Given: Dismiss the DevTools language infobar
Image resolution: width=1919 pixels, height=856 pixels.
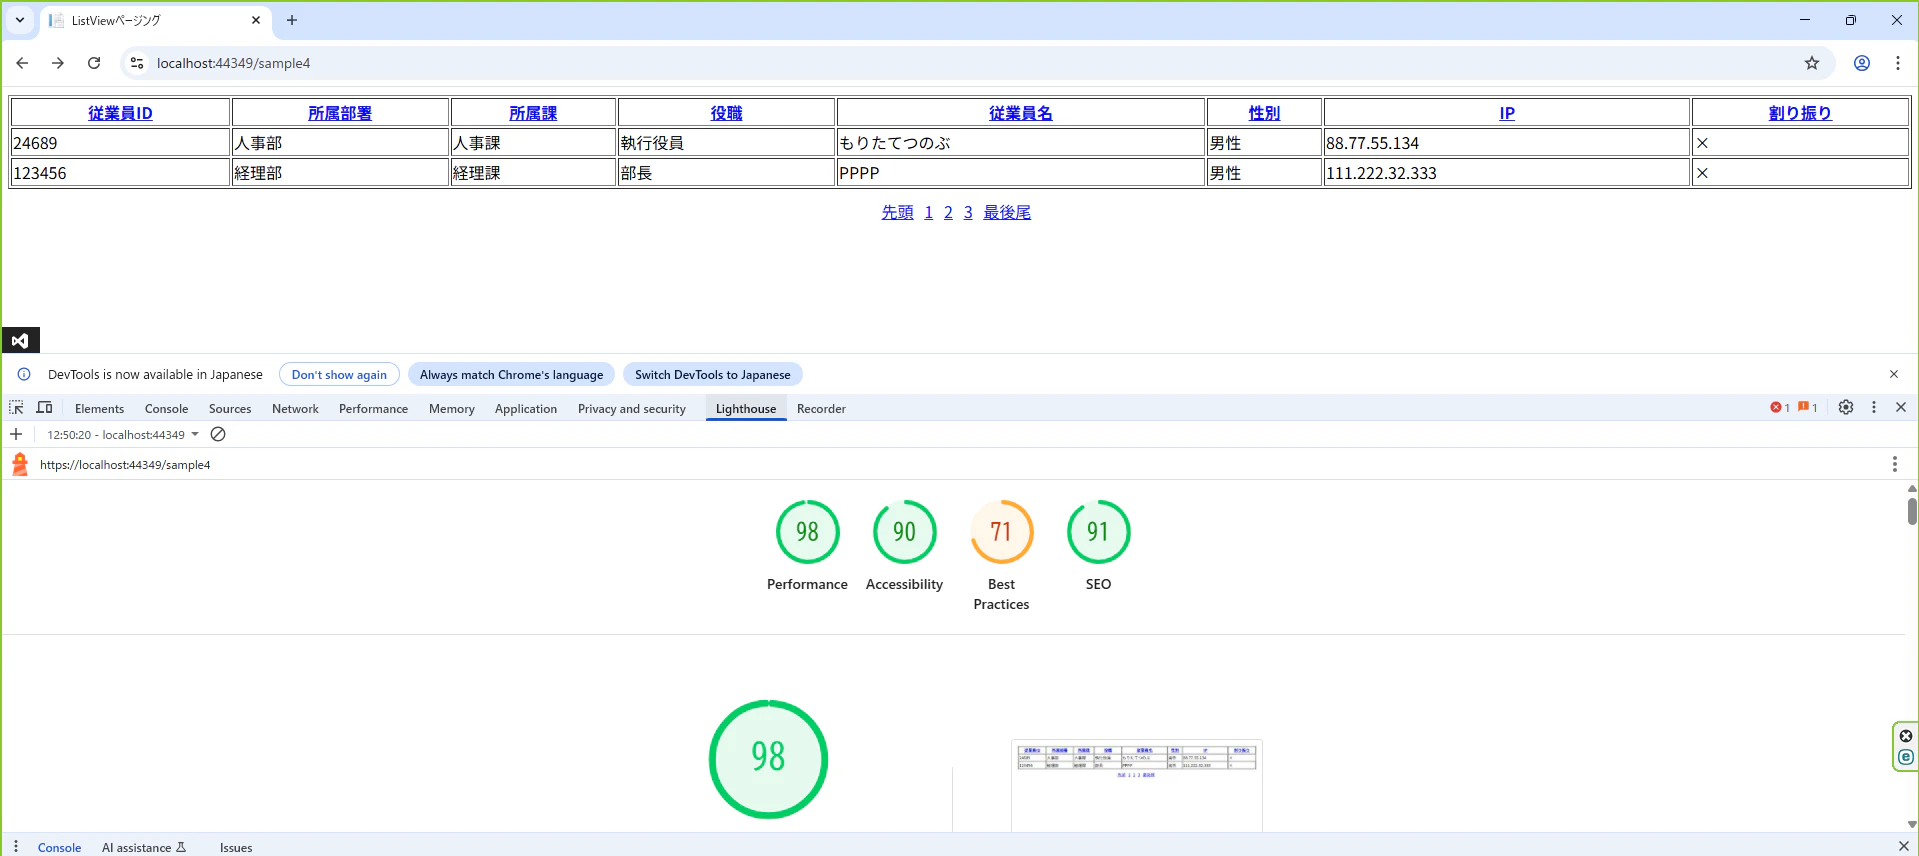Looking at the screenshot, I should click(x=1894, y=374).
